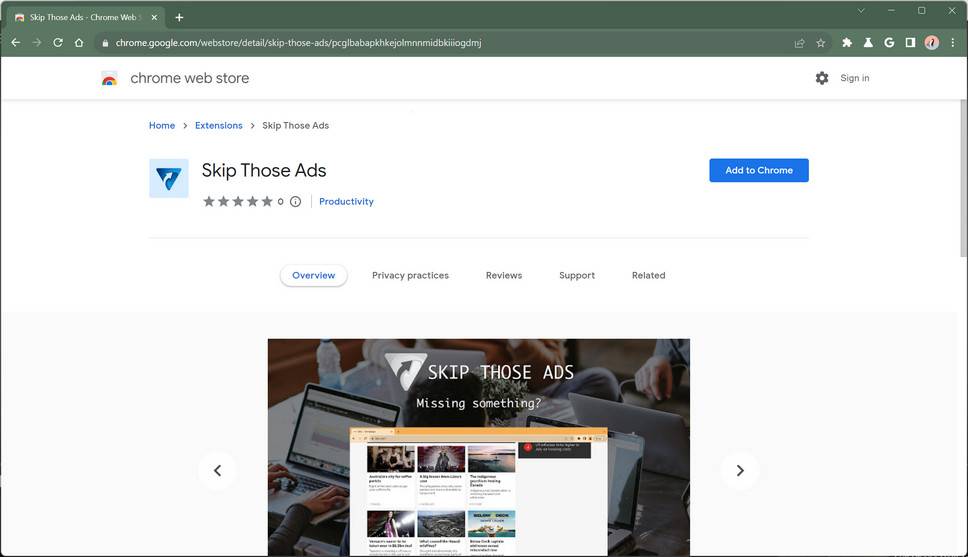The height and width of the screenshot is (557, 968).
Task: Show previous screenshot in carousel
Action: pos(217,471)
